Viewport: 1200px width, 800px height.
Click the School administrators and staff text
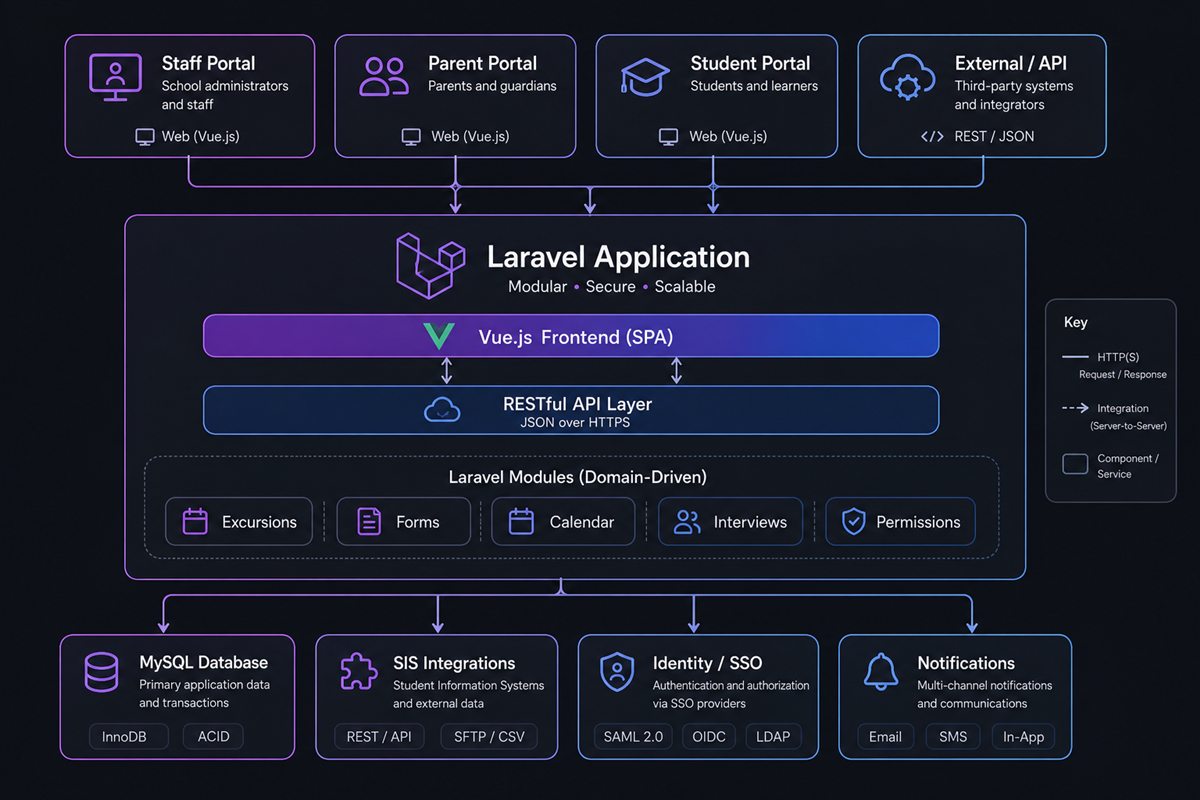pos(225,95)
